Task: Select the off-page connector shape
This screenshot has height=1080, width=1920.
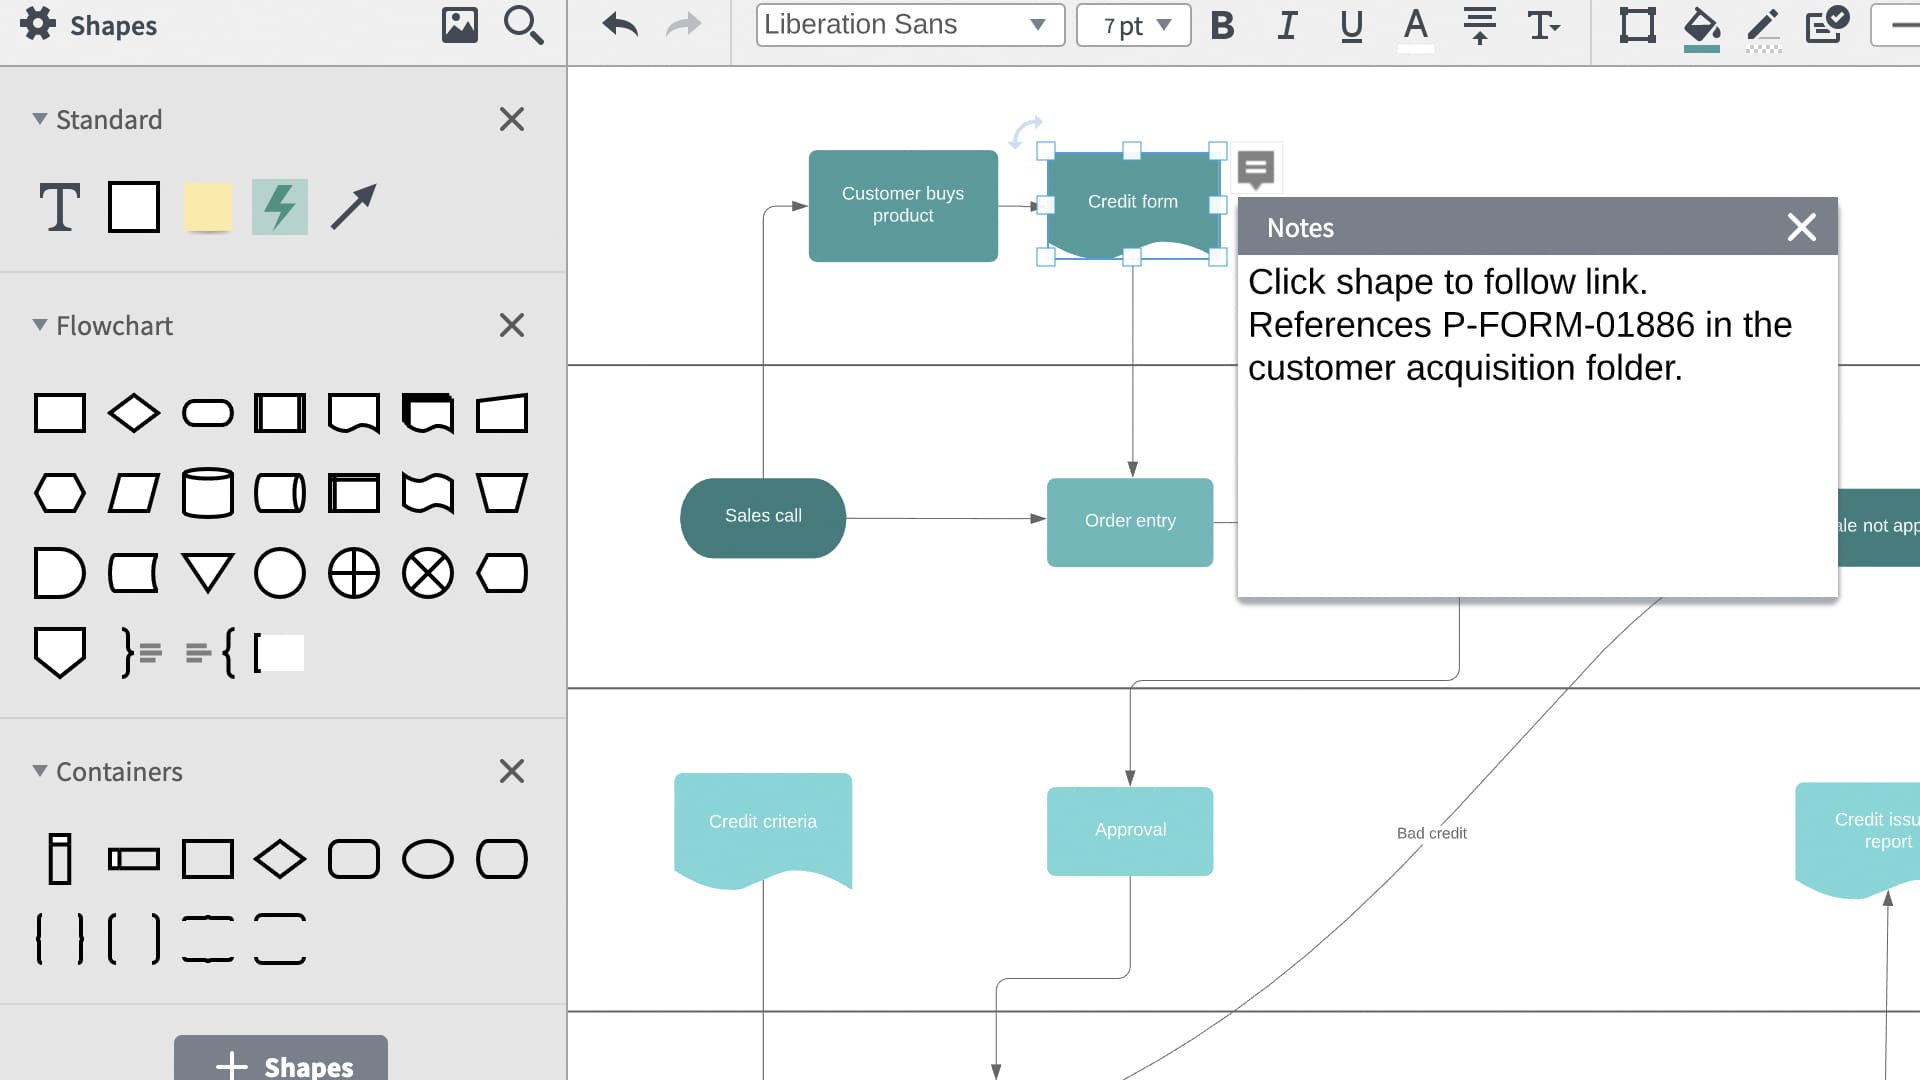Action: click(60, 653)
